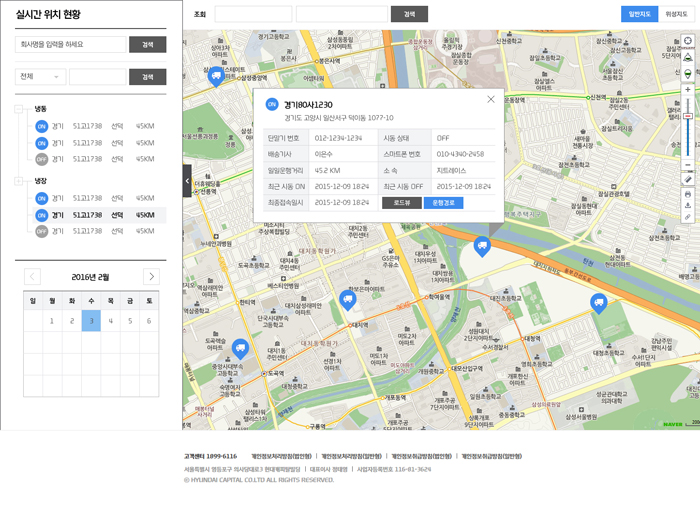Click the 로드뷰 road view button
Image resolution: width=700 pixels, height=505 pixels.
tap(401, 203)
